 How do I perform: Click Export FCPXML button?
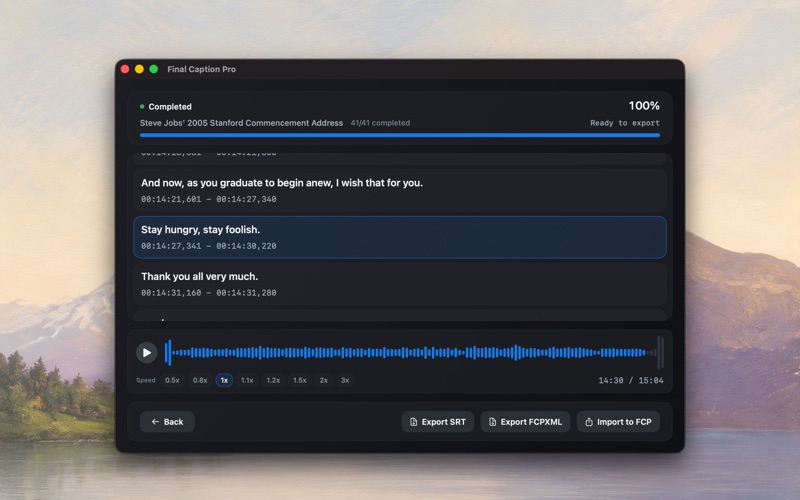point(526,422)
